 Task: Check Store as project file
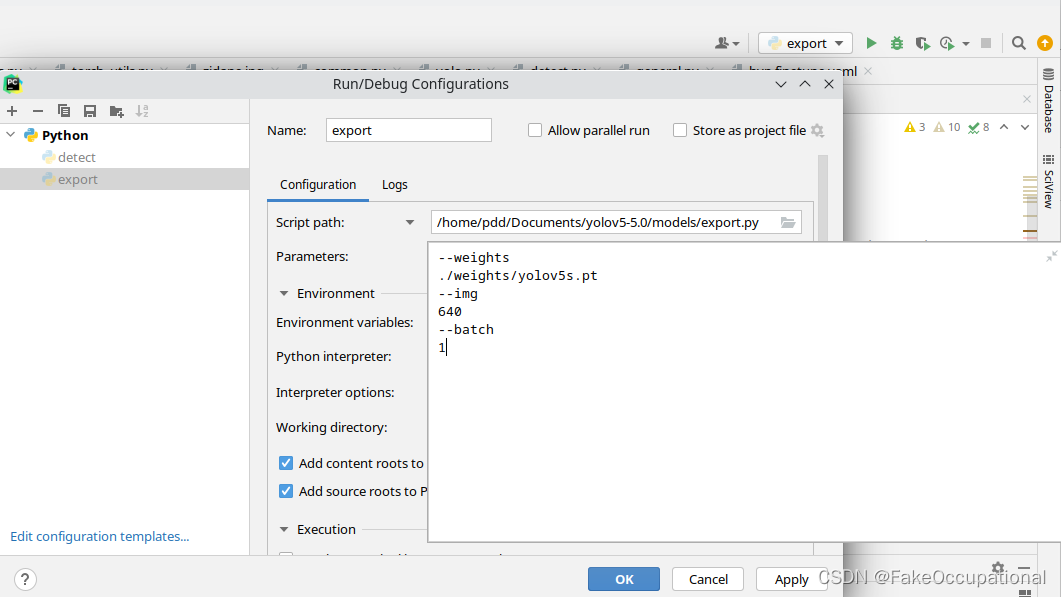(679, 130)
